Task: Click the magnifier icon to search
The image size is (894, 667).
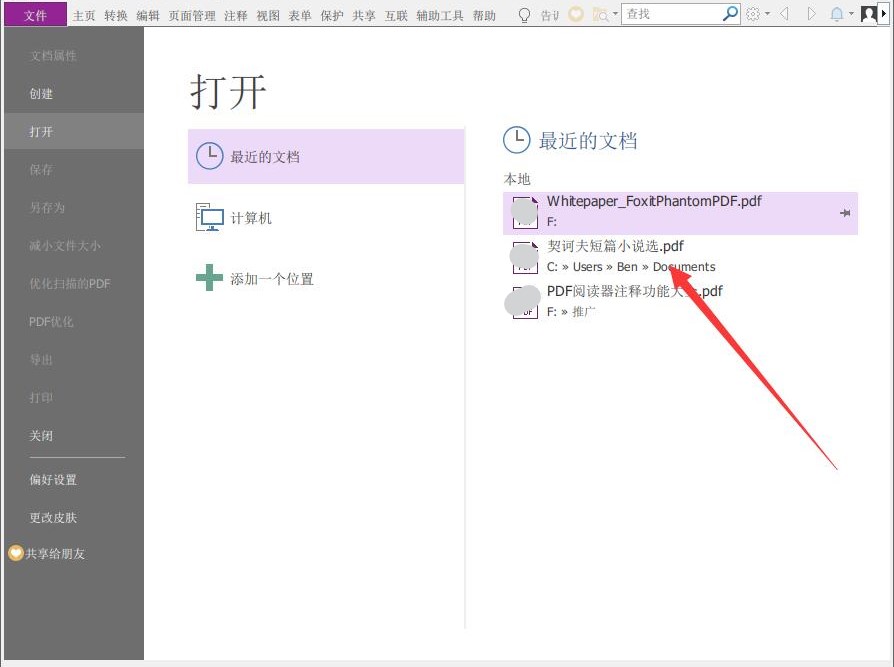Action: 731,13
